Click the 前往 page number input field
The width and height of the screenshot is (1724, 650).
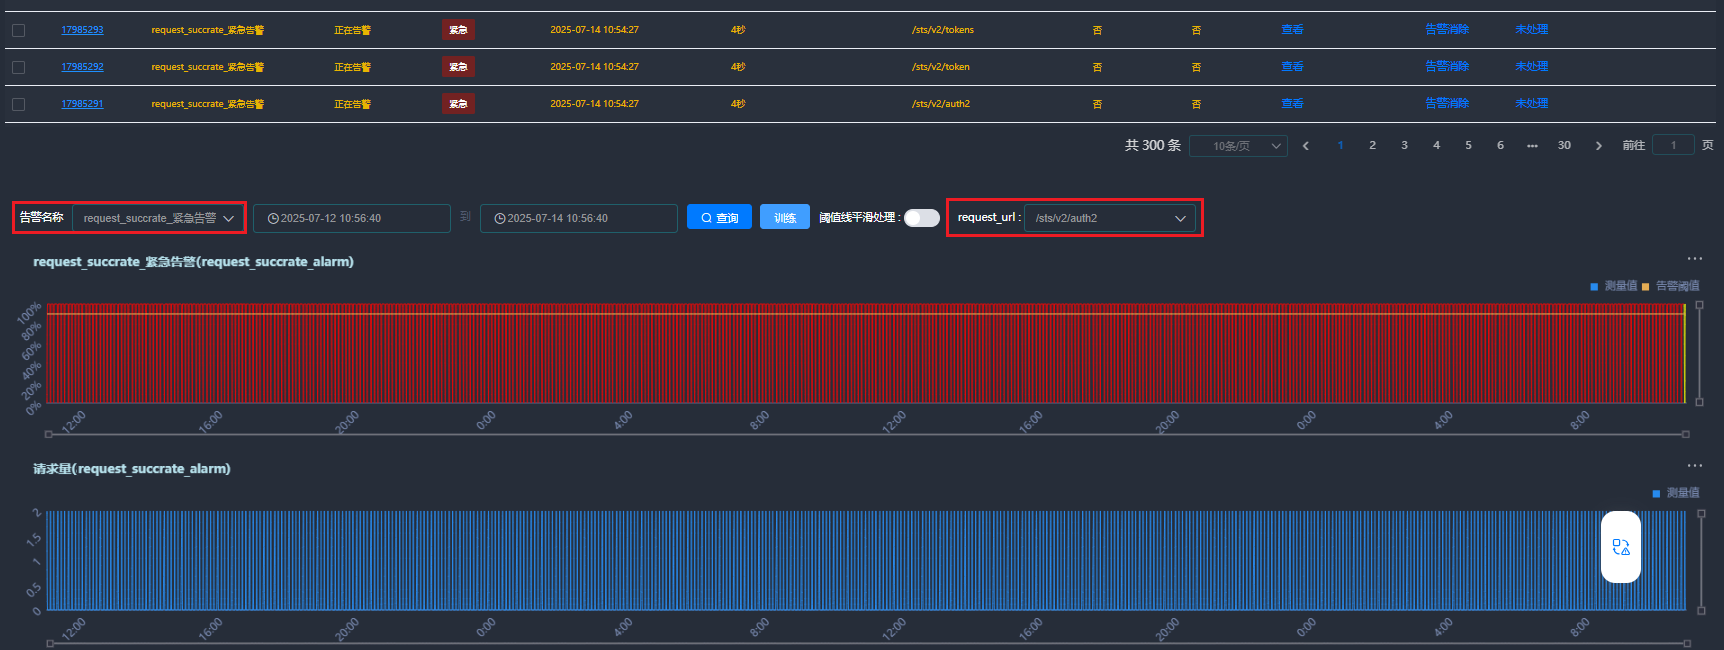1673,146
